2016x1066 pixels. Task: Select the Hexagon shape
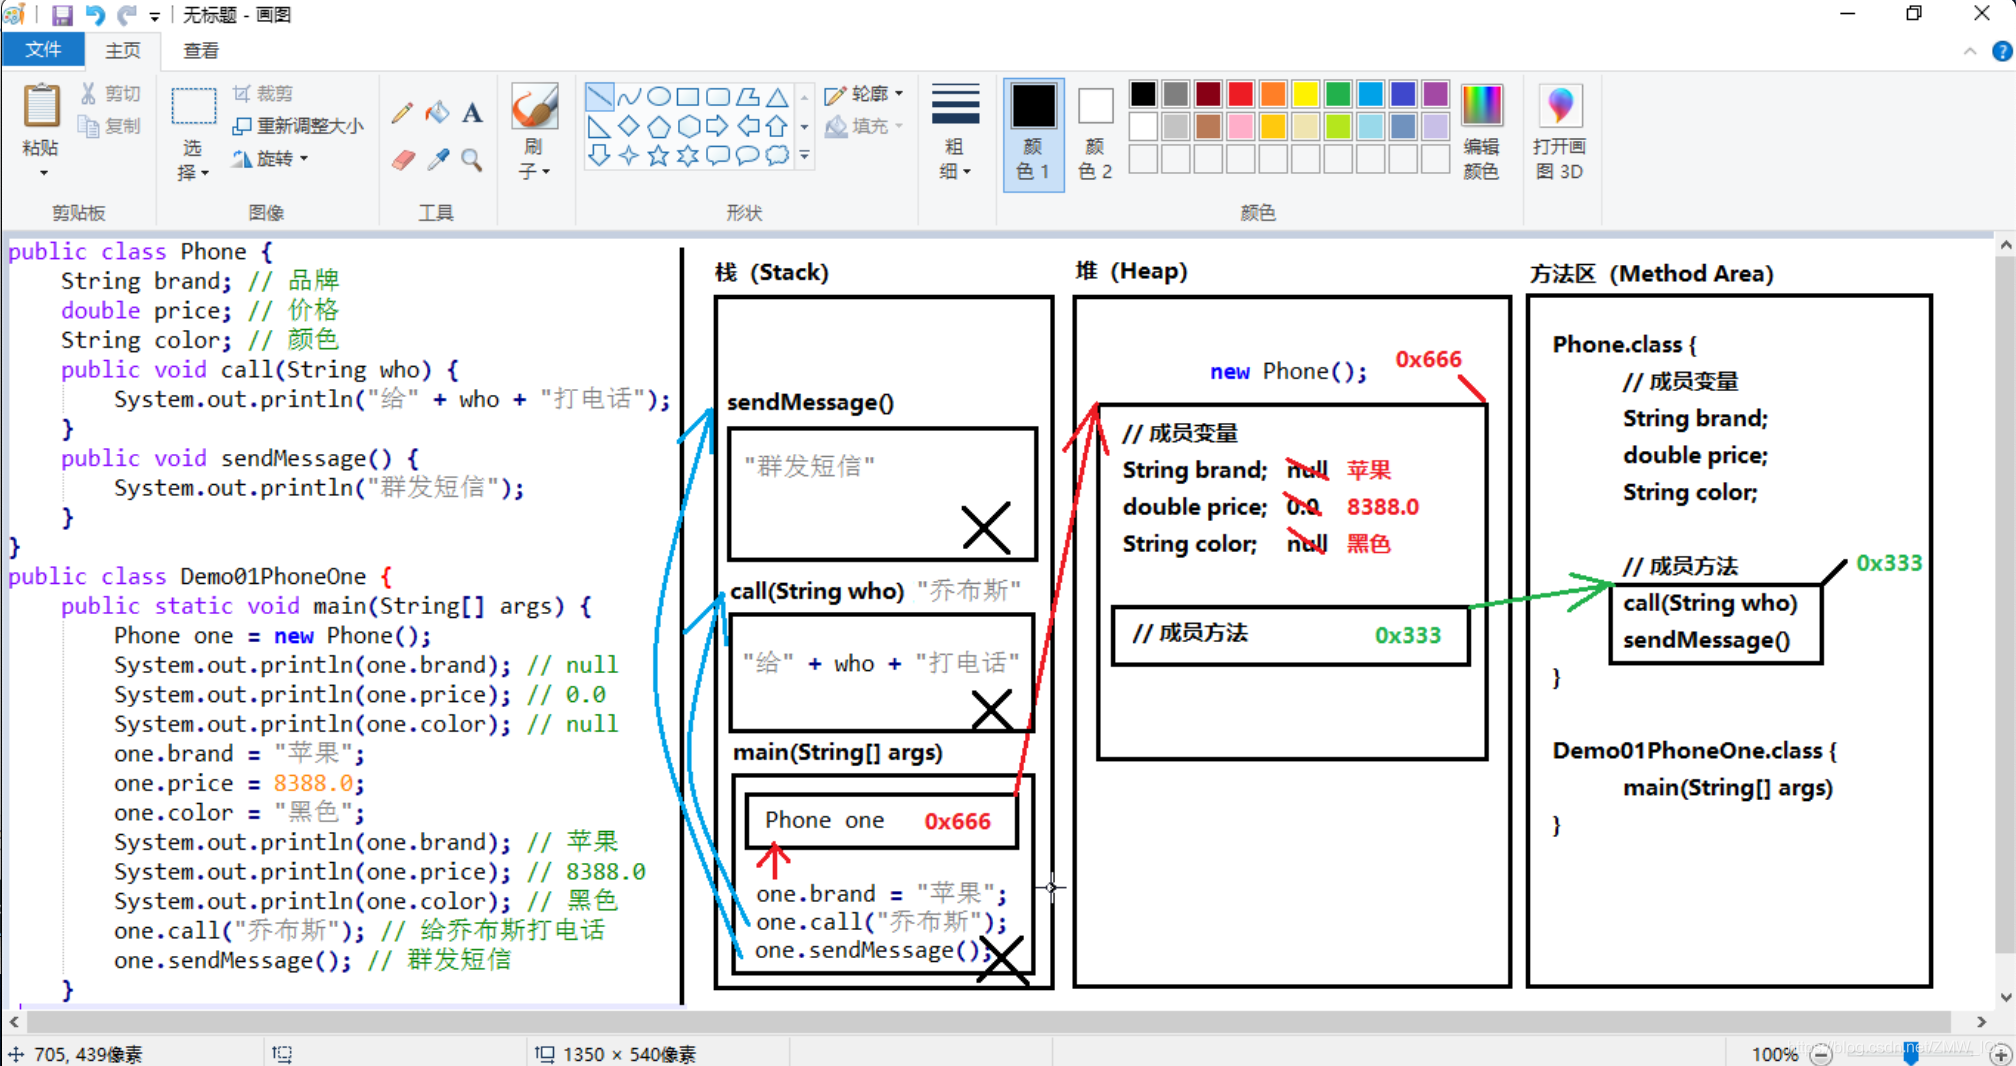pos(688,126)
